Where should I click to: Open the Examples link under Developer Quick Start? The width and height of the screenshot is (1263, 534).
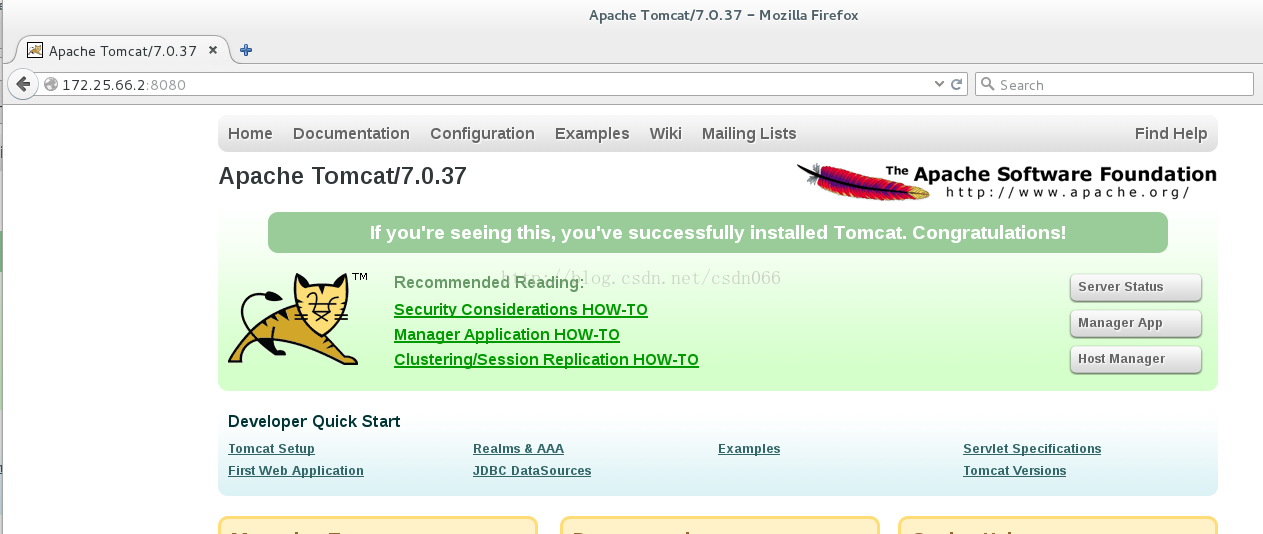pos(749,449)
